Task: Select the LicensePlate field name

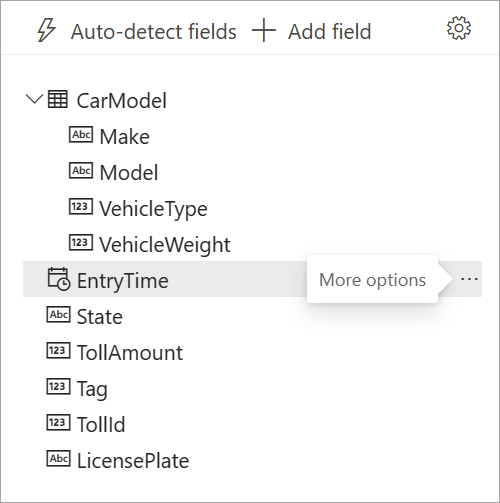Action: [x=133, y=460]
